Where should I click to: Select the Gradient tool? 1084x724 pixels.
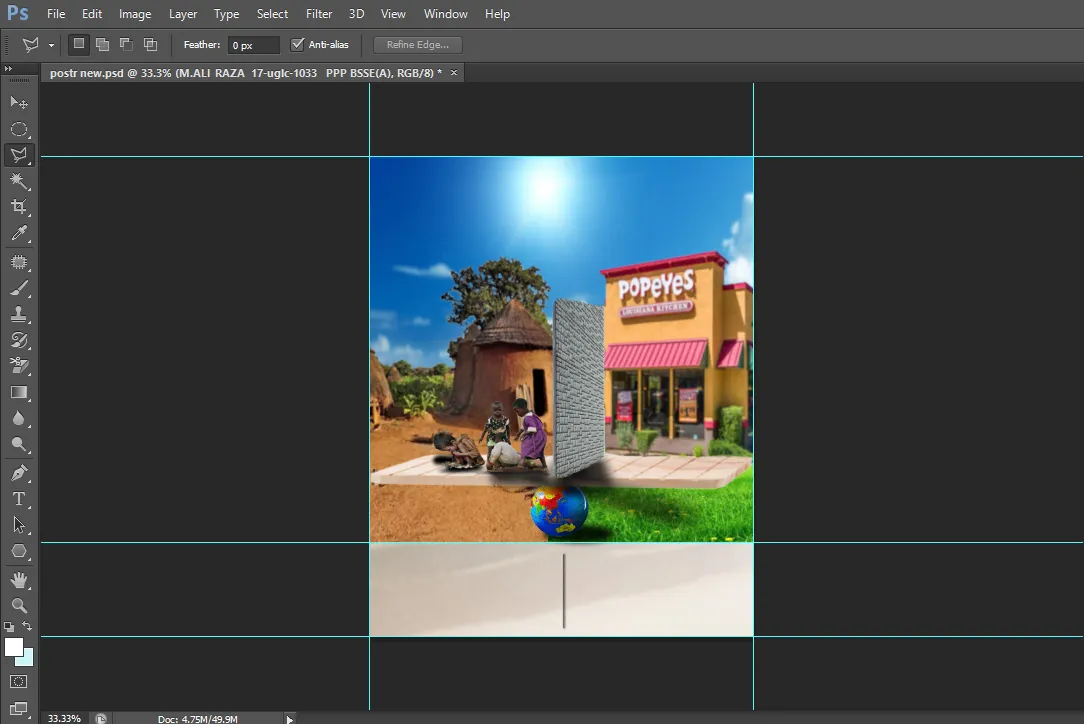19,392
